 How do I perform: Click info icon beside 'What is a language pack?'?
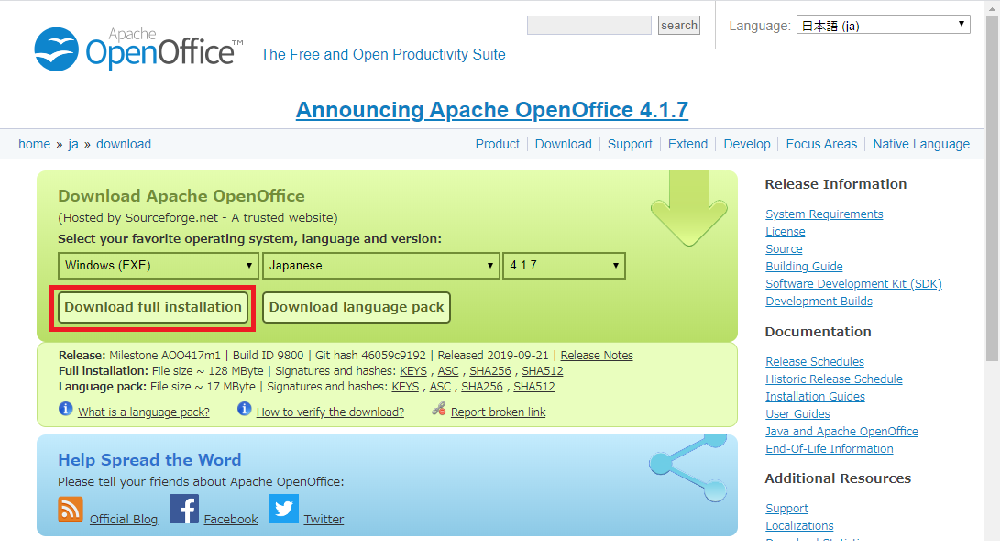point(65,408)
